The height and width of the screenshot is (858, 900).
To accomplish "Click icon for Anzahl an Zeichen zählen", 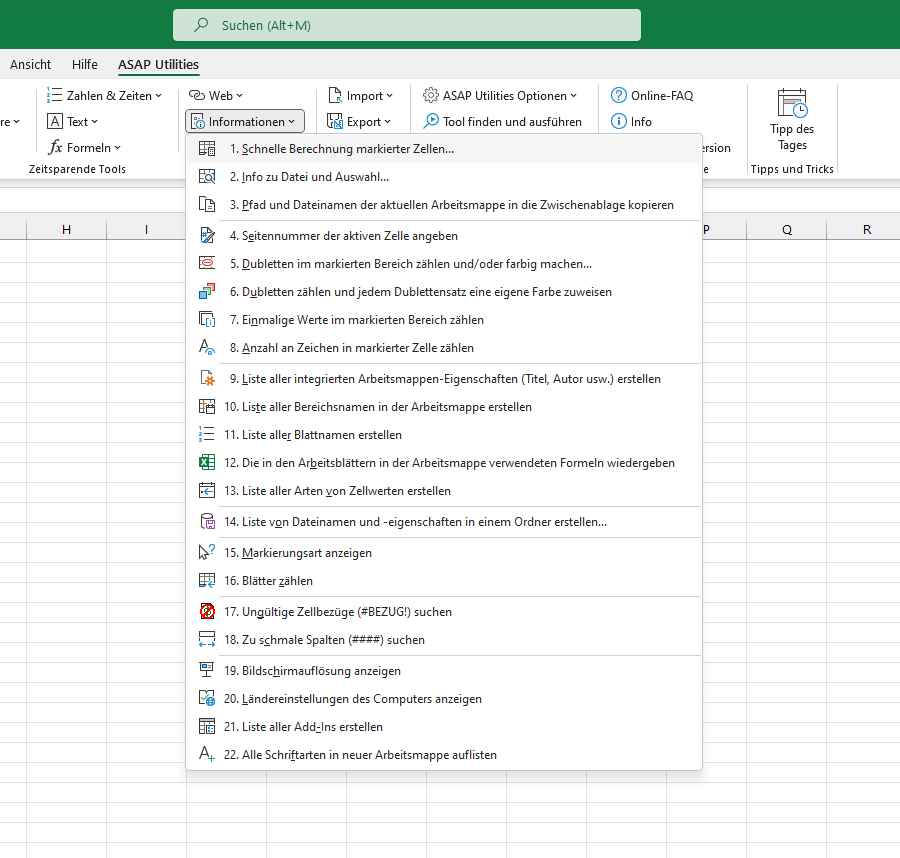I will coord(207,348).
